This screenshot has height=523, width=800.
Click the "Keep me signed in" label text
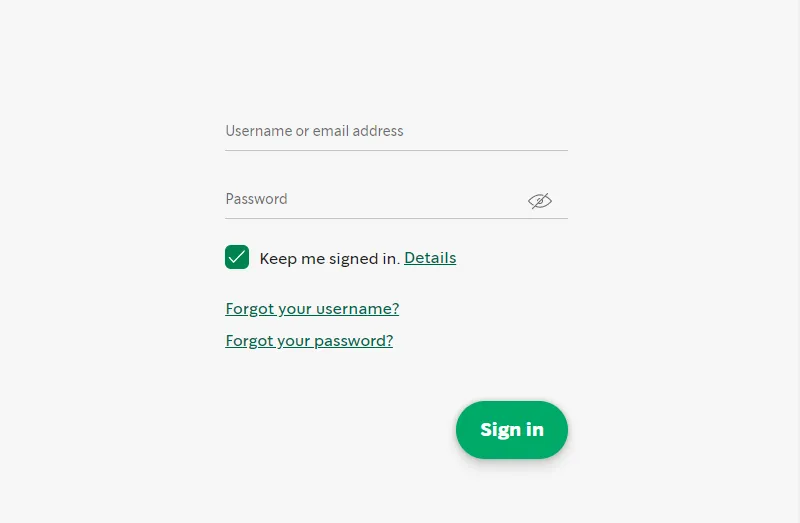[x=329, y=258]
